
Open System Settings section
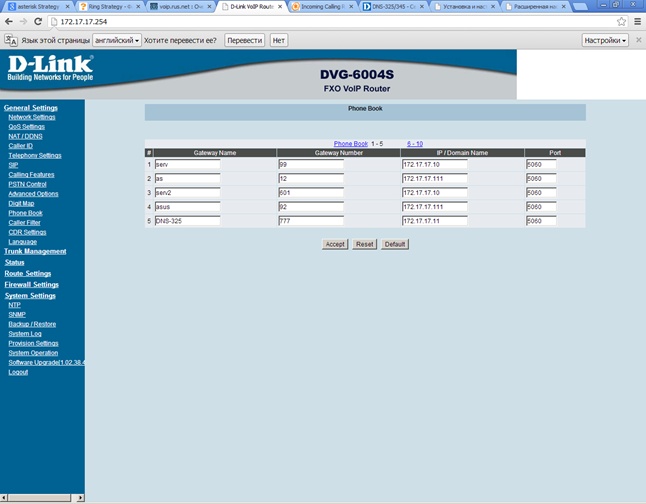(30, 296)
